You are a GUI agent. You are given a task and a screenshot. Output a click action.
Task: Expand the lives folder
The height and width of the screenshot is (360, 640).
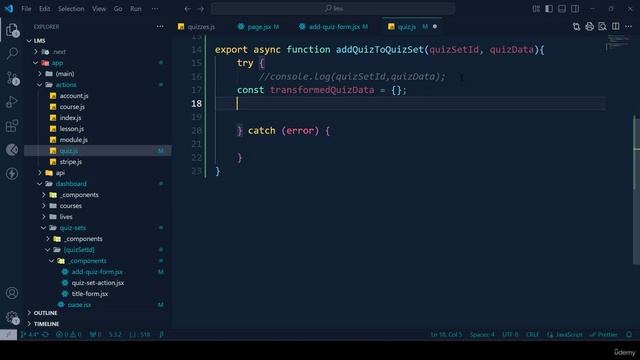coord(44,217)
